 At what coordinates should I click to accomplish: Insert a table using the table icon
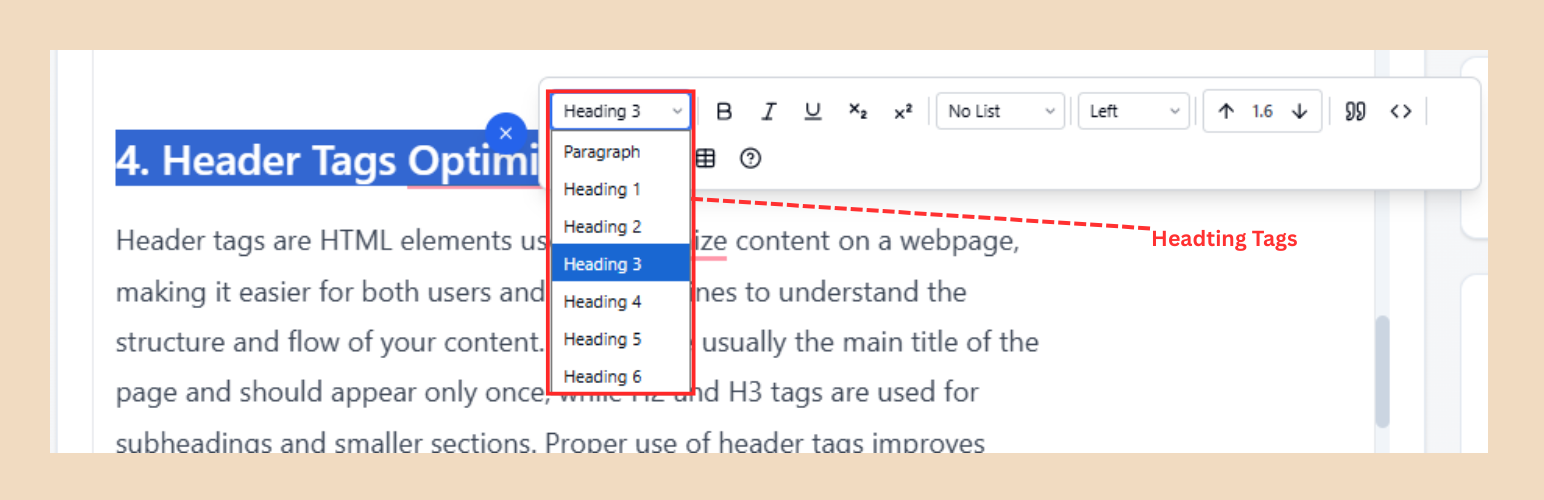click(x=706, y=158)
